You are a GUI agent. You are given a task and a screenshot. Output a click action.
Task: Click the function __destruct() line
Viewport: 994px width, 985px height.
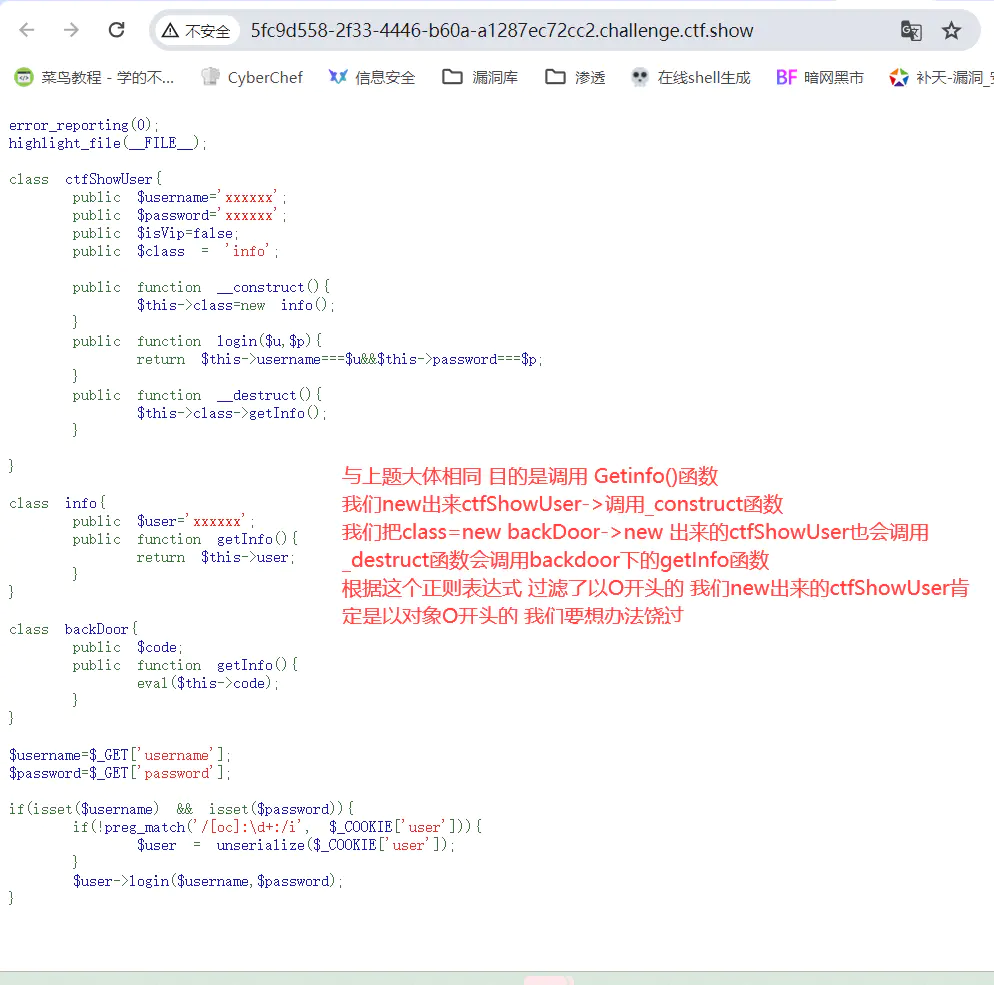[x=197, y=396]
